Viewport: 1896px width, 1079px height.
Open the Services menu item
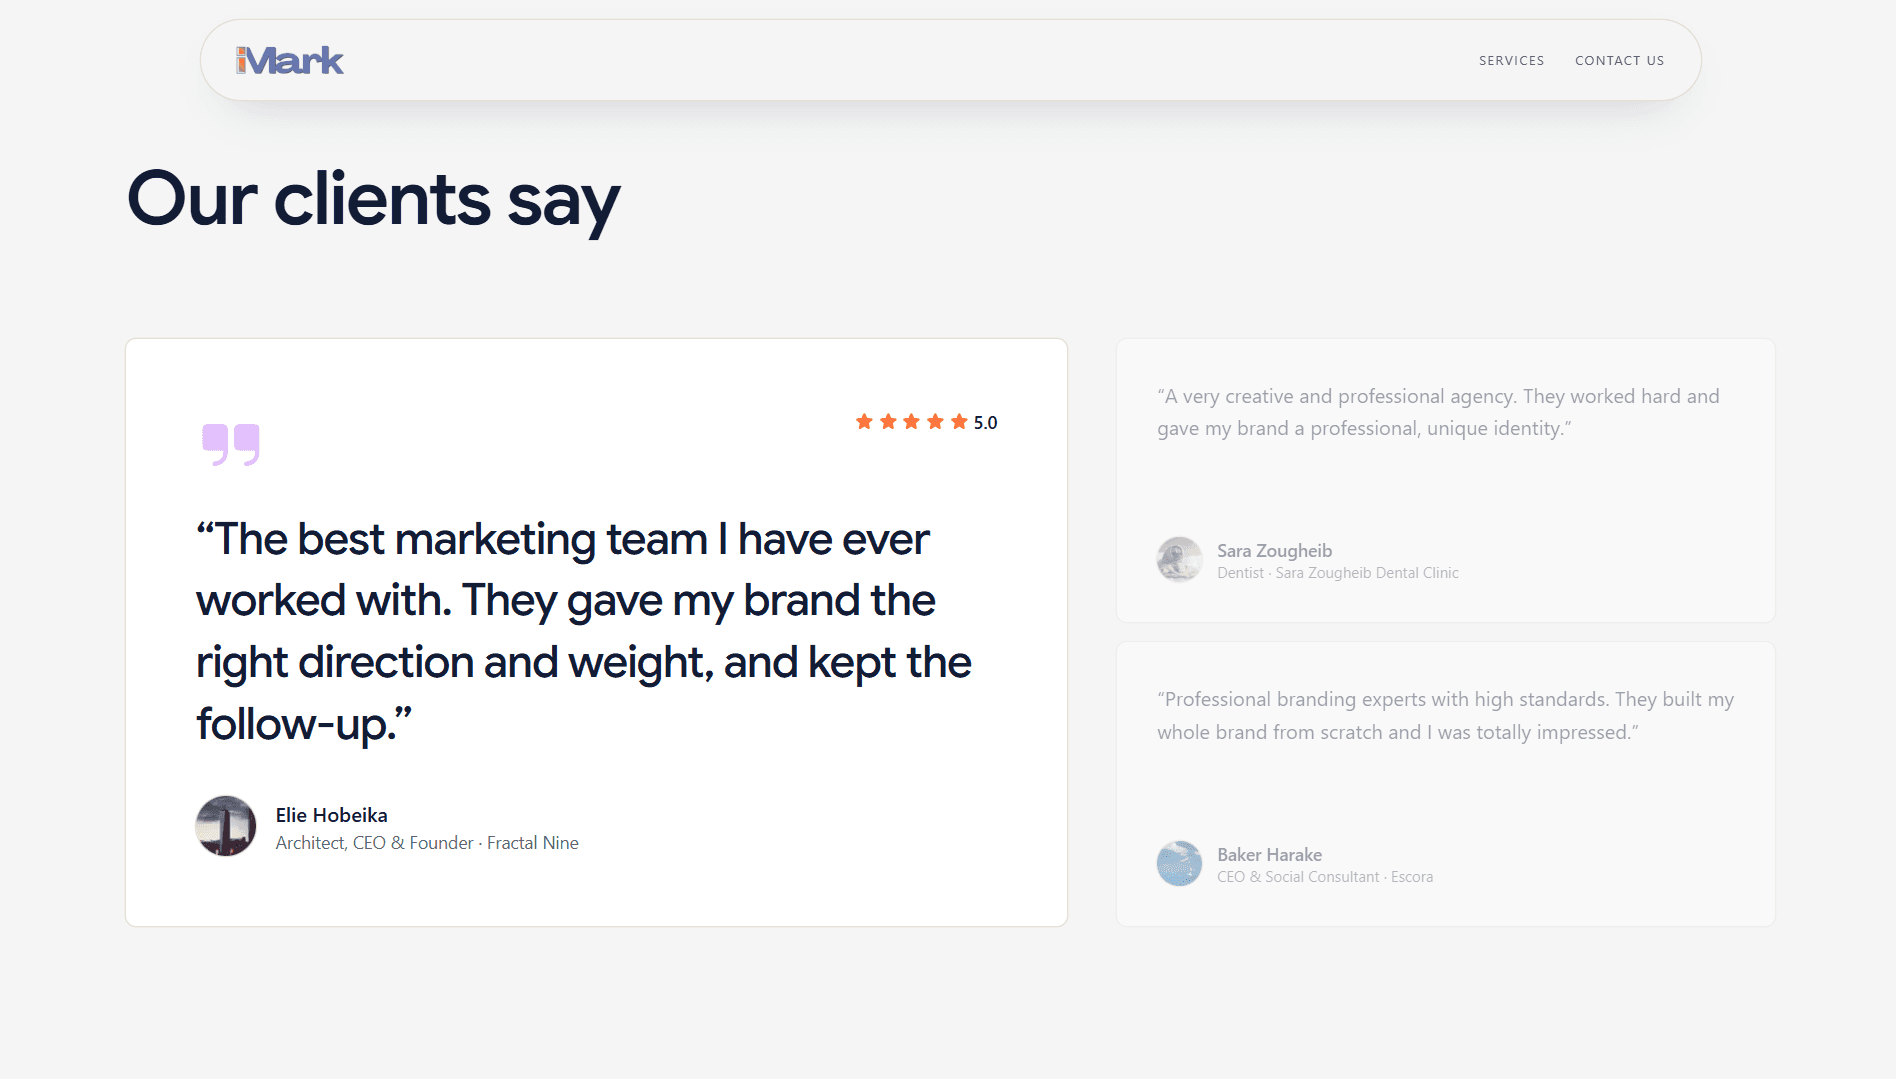click(1511, 61)
